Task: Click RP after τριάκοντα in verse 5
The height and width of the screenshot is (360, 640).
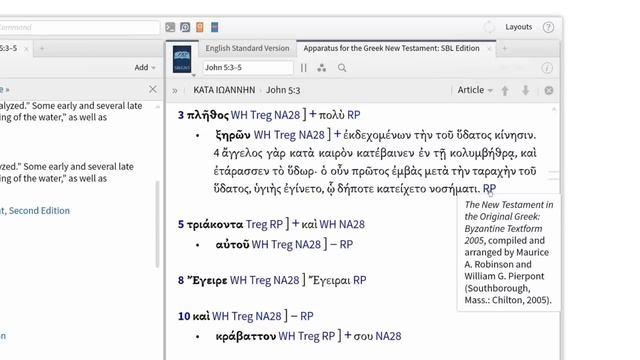Action: [276, 224]
